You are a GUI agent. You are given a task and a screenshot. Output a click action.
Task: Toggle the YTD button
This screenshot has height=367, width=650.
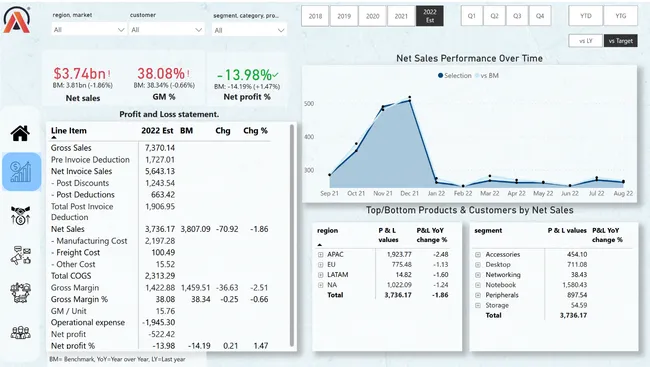pyautogui.click(x=586, y=16)
